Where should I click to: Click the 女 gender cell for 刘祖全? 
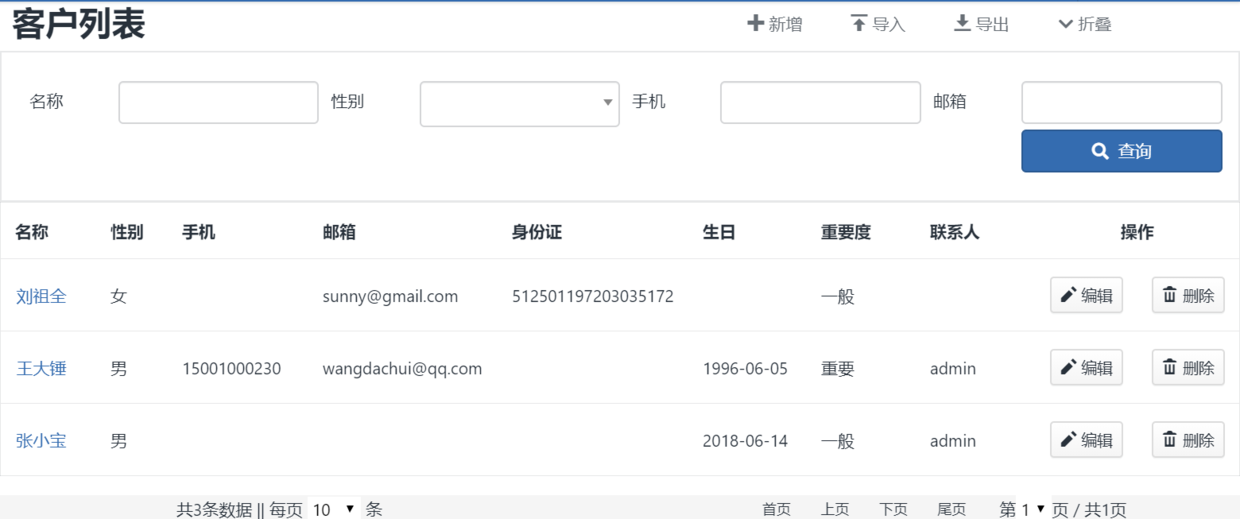click(x=119, y=296)
